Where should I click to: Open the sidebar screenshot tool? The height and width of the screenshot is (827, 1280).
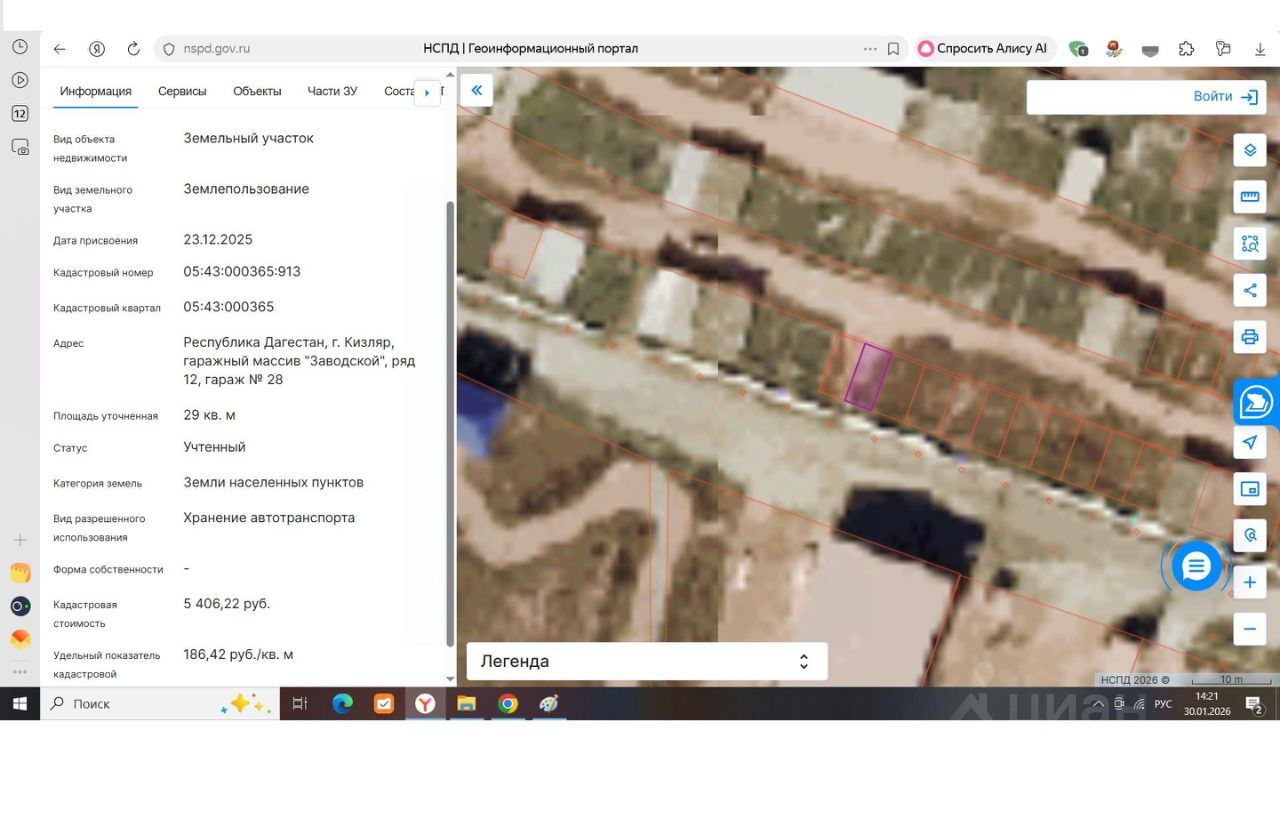(x=20, y=147)
